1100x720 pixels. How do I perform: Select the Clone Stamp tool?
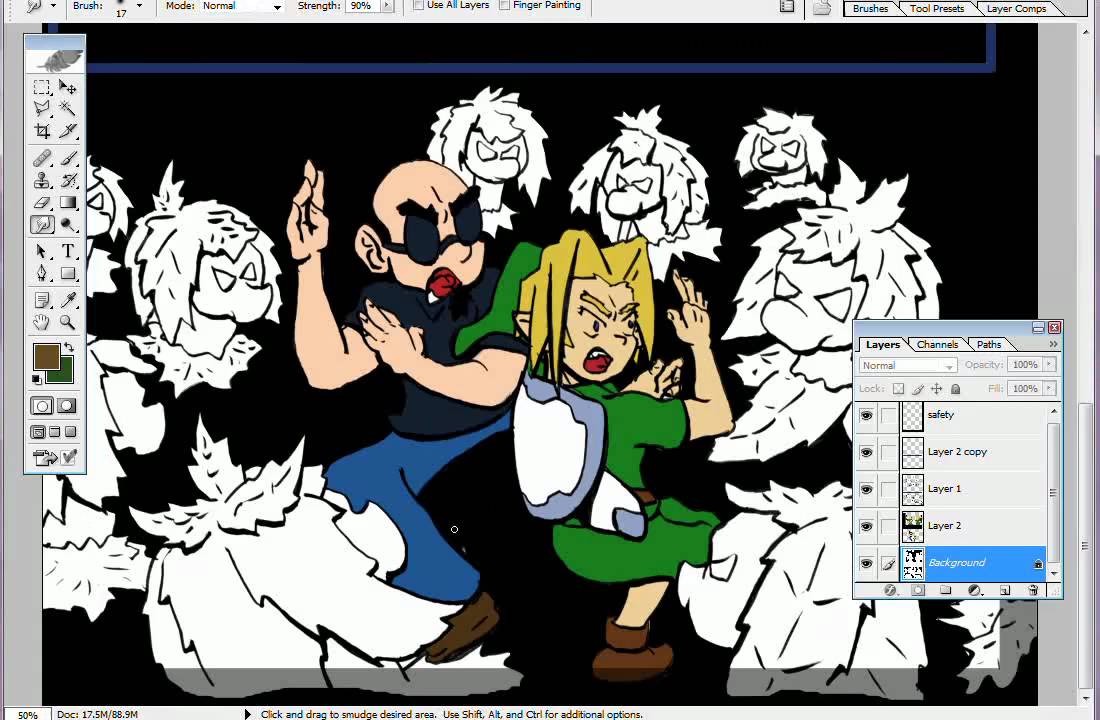(42, 180)
